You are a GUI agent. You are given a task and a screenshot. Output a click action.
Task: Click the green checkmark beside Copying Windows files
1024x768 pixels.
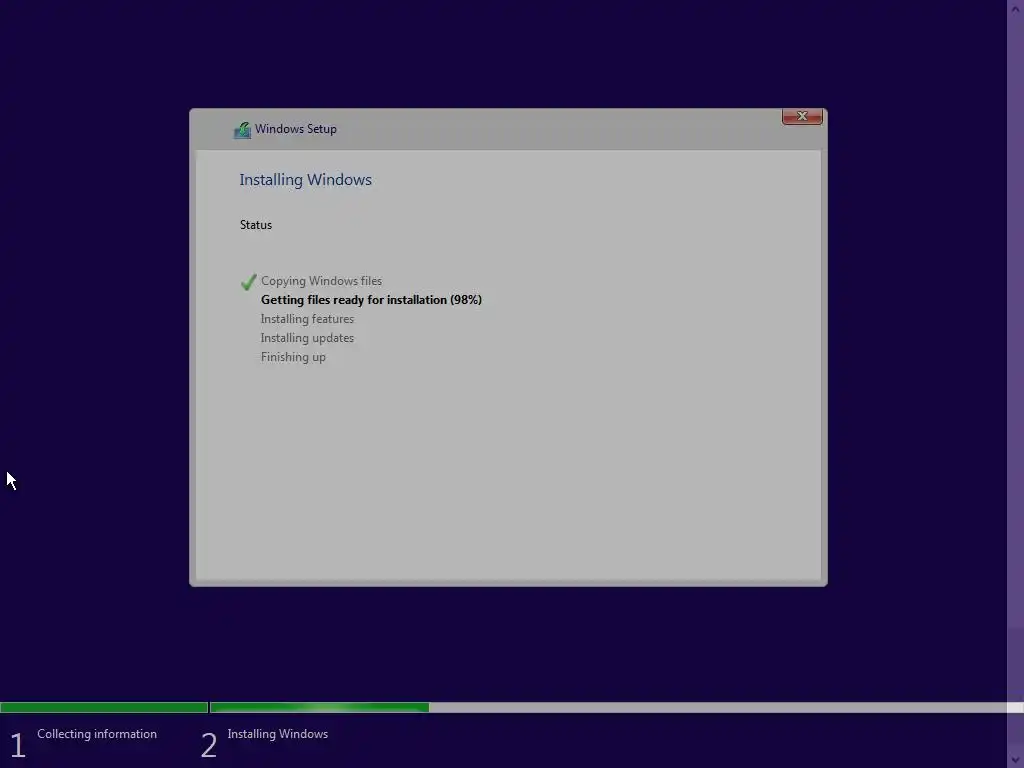248,281
